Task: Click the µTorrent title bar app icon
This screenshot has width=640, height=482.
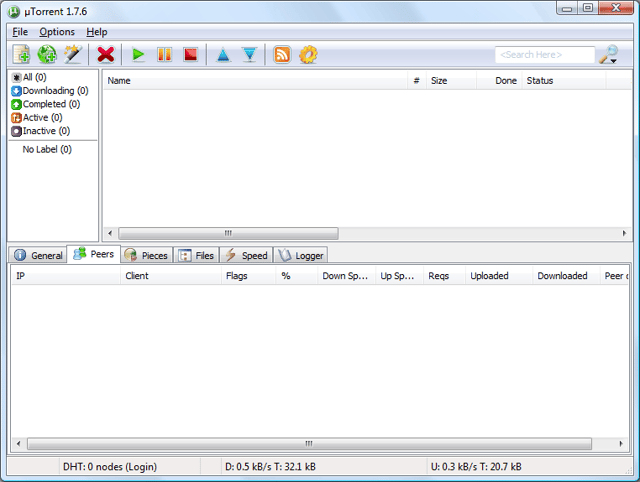Action: click(x=13, y=11)
